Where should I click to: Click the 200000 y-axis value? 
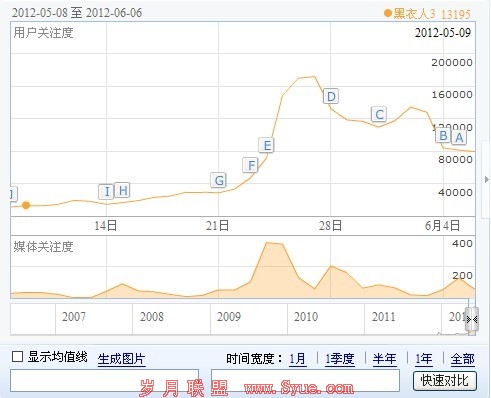click(x=452, y=62)
